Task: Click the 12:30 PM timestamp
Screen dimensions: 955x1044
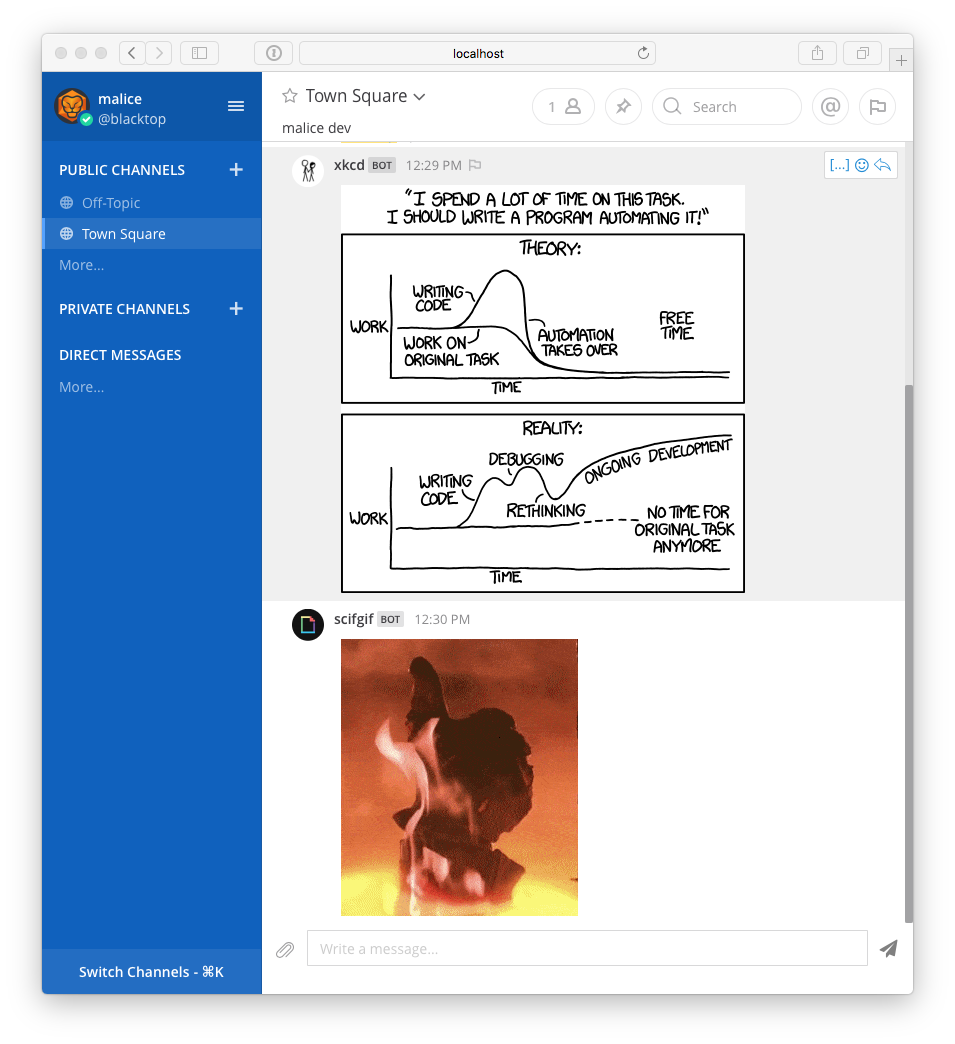Action: tap(442, 619)
